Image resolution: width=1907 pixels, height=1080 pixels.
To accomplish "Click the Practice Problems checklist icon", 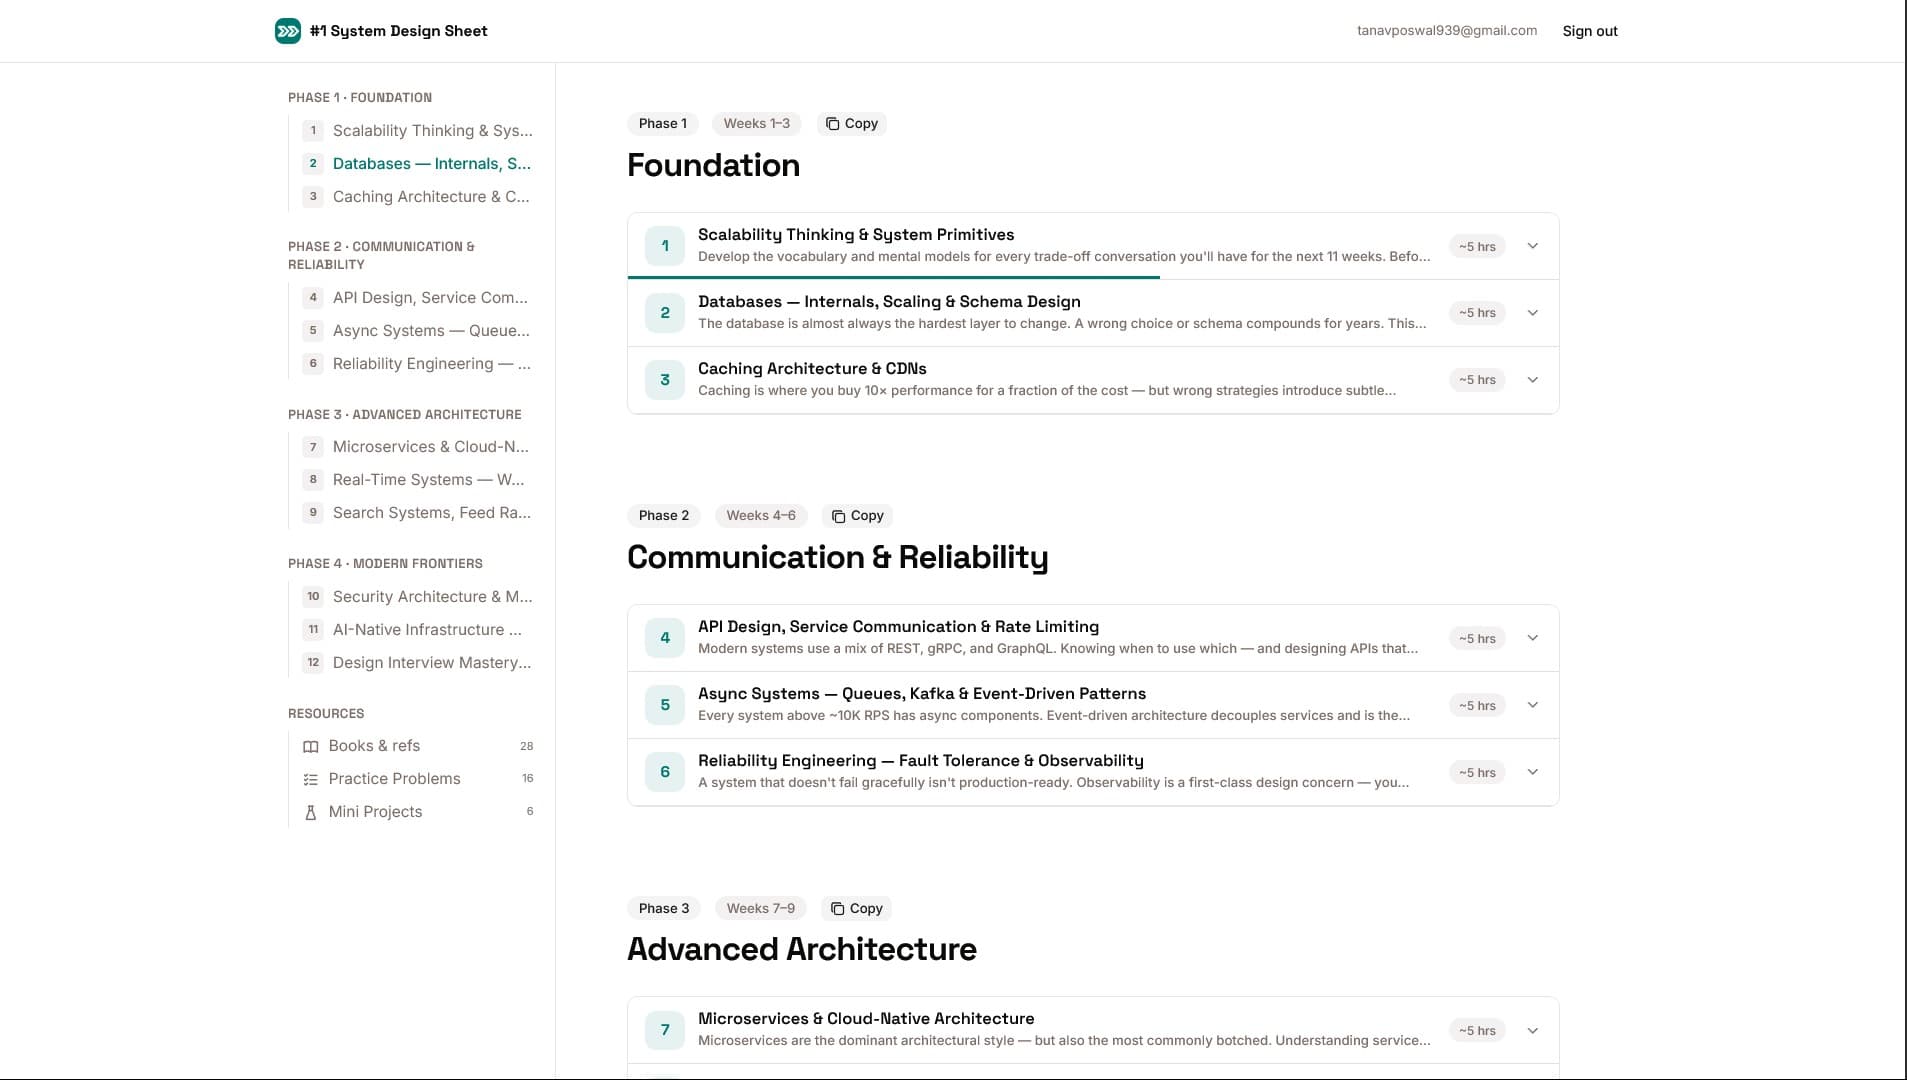I will click(311, 779).
